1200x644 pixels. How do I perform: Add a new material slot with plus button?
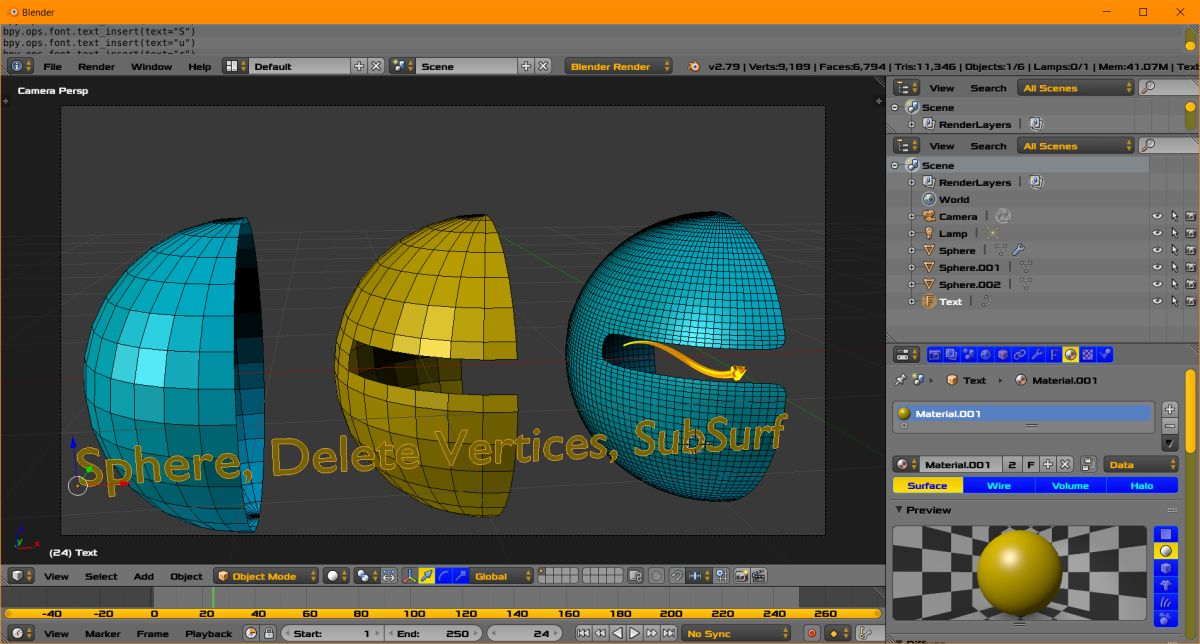(x=1170, y=409)
